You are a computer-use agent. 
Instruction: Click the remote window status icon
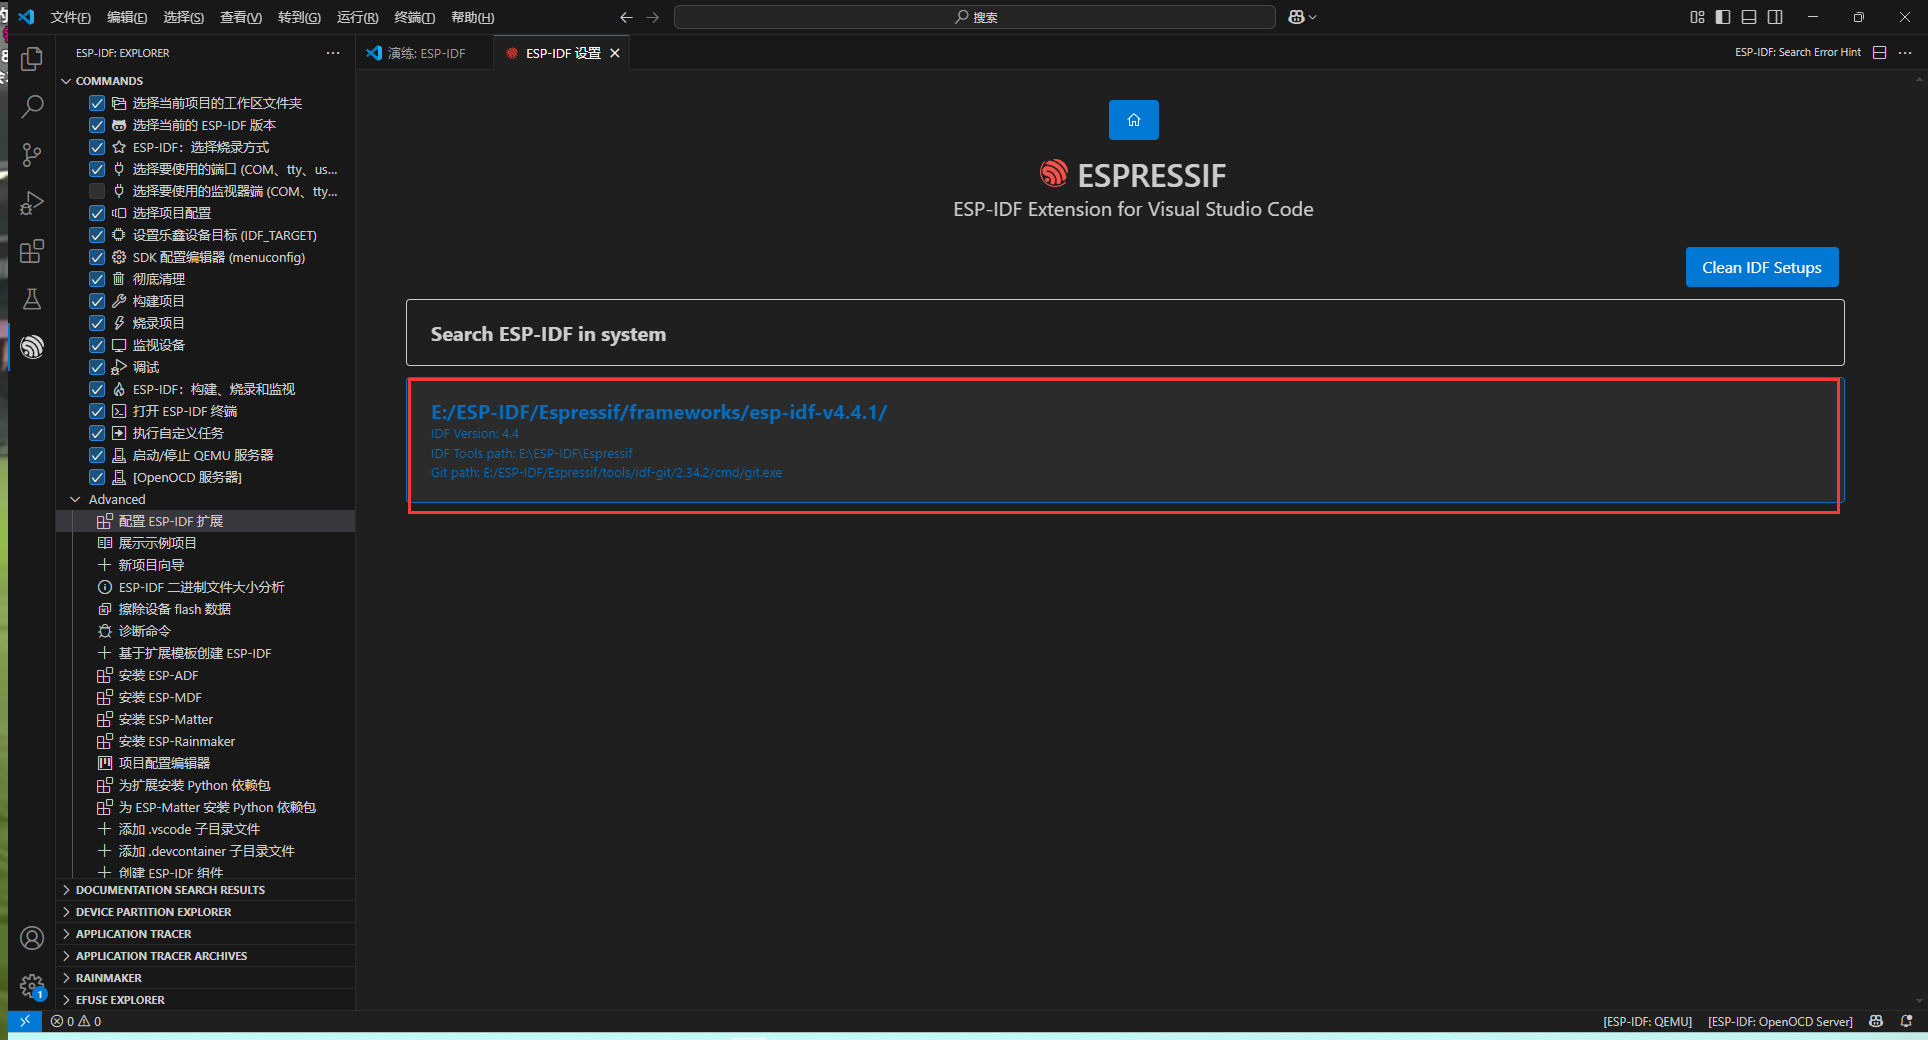click(25, 1021)
